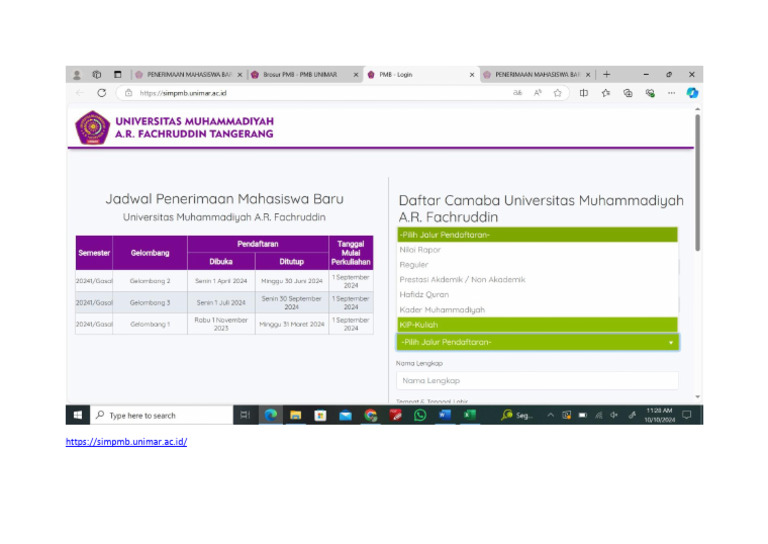Open the Favorites list icon
This screenshot has width=768, height=544.
coord(606,93)
